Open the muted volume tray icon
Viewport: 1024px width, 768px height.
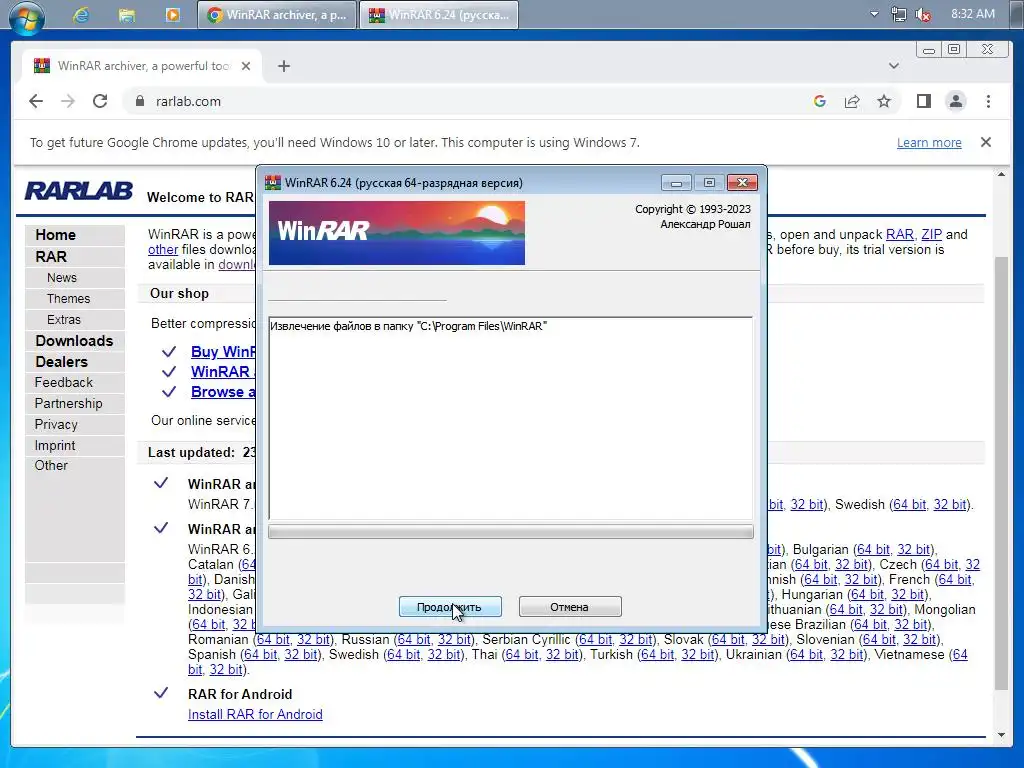(x=923, y=14)
